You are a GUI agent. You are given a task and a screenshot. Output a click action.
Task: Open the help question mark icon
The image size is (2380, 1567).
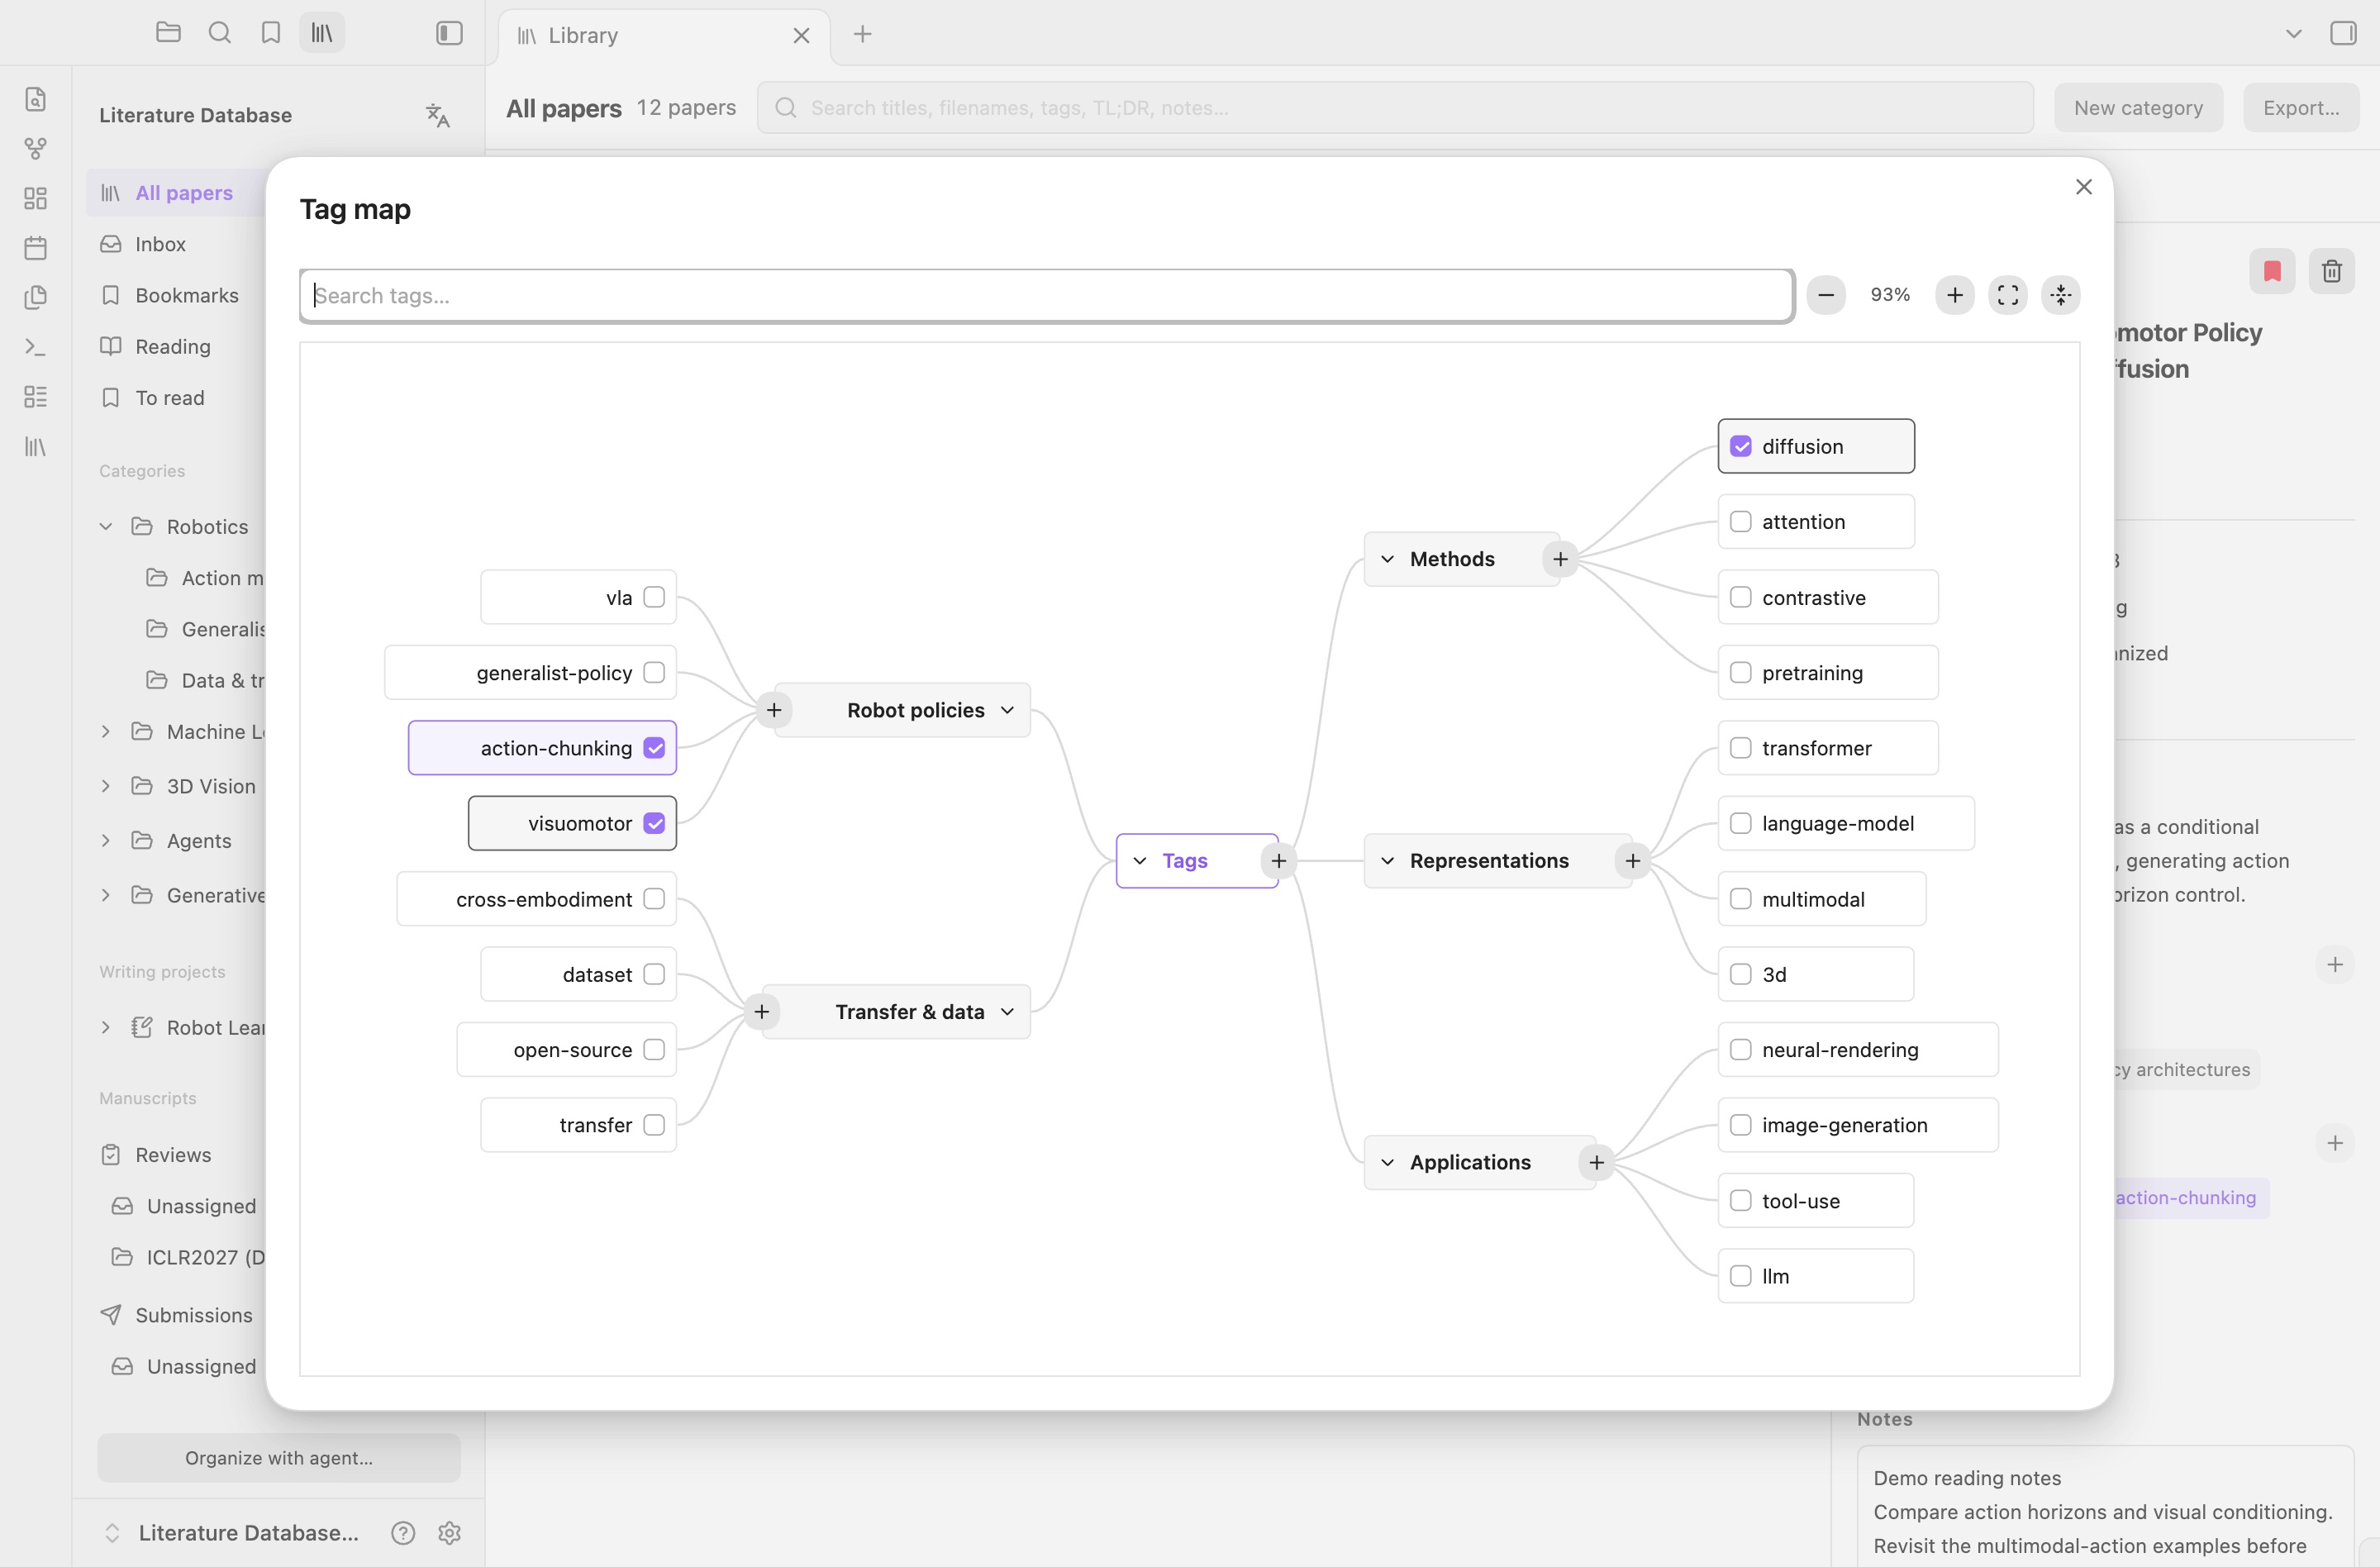coord(403,1533)
